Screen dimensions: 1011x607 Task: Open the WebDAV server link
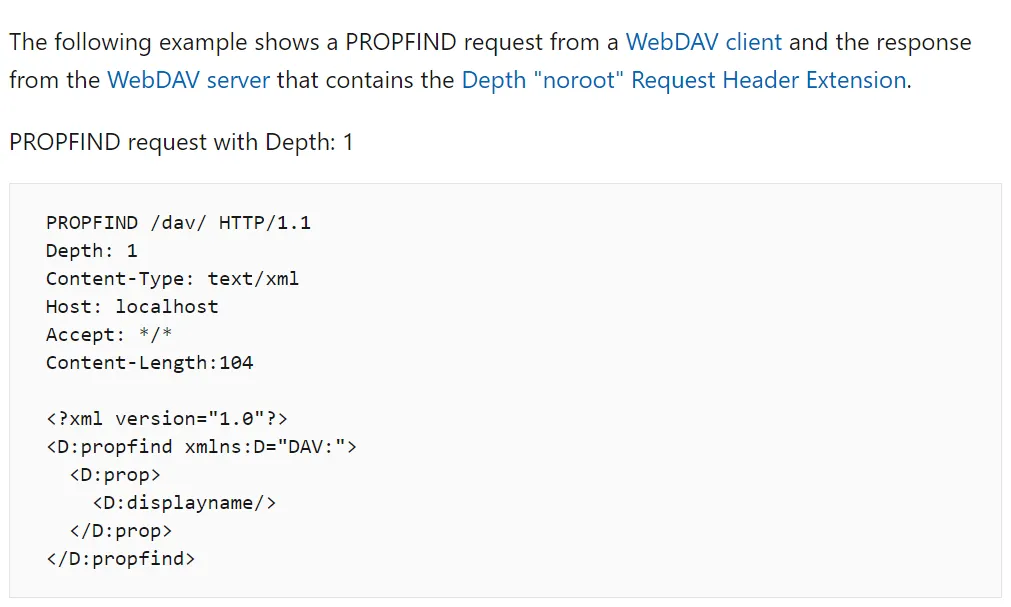188,80
